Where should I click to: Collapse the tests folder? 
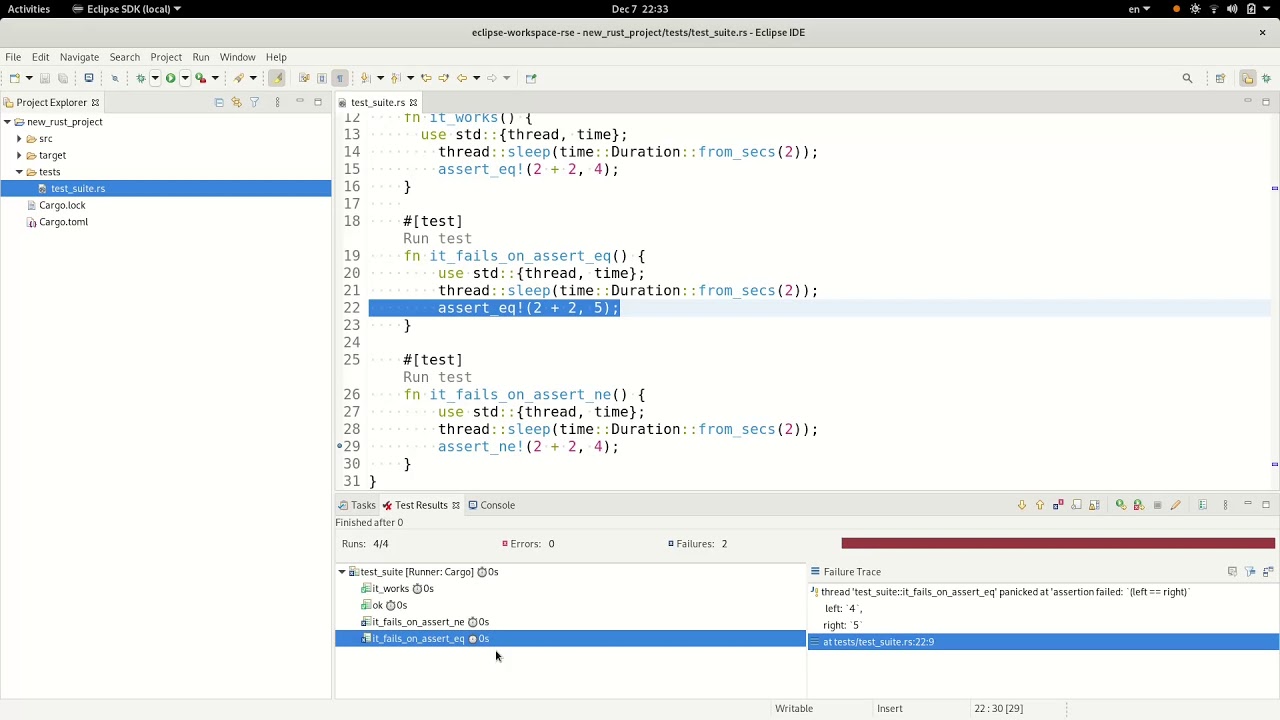[19, 172]
